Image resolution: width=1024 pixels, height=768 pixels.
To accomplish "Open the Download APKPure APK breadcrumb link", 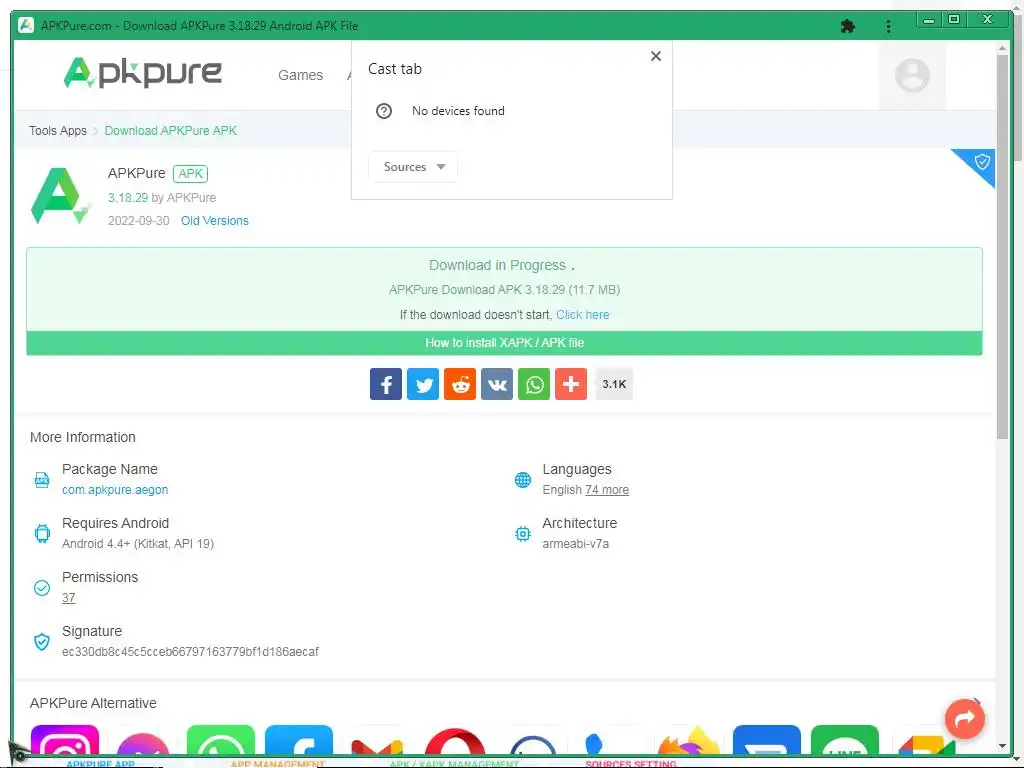I will [x=170, y=131].
